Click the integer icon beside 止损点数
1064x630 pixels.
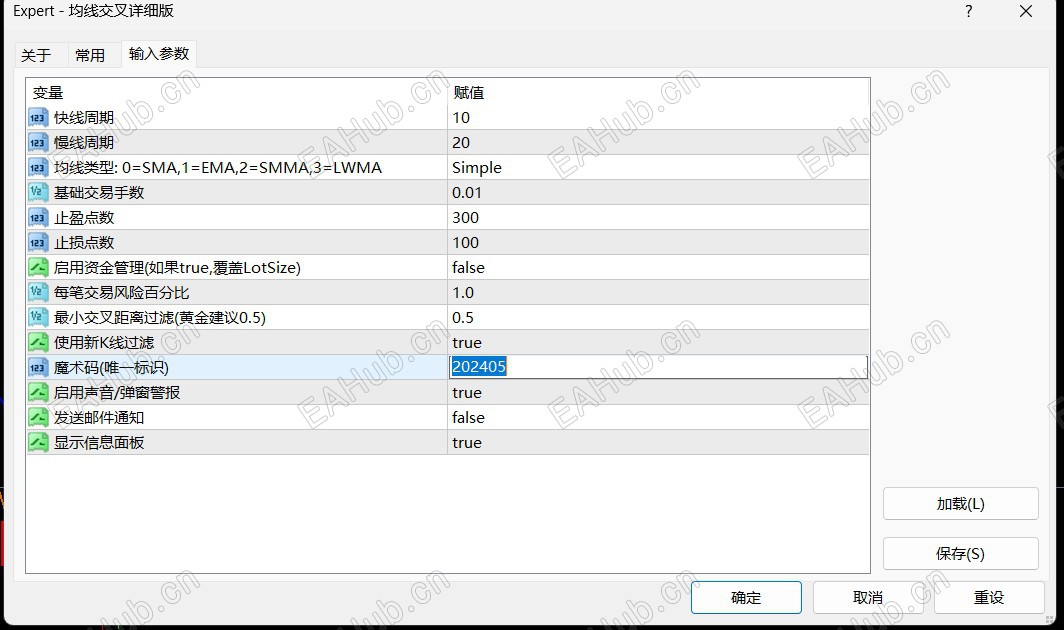point(38,242)
